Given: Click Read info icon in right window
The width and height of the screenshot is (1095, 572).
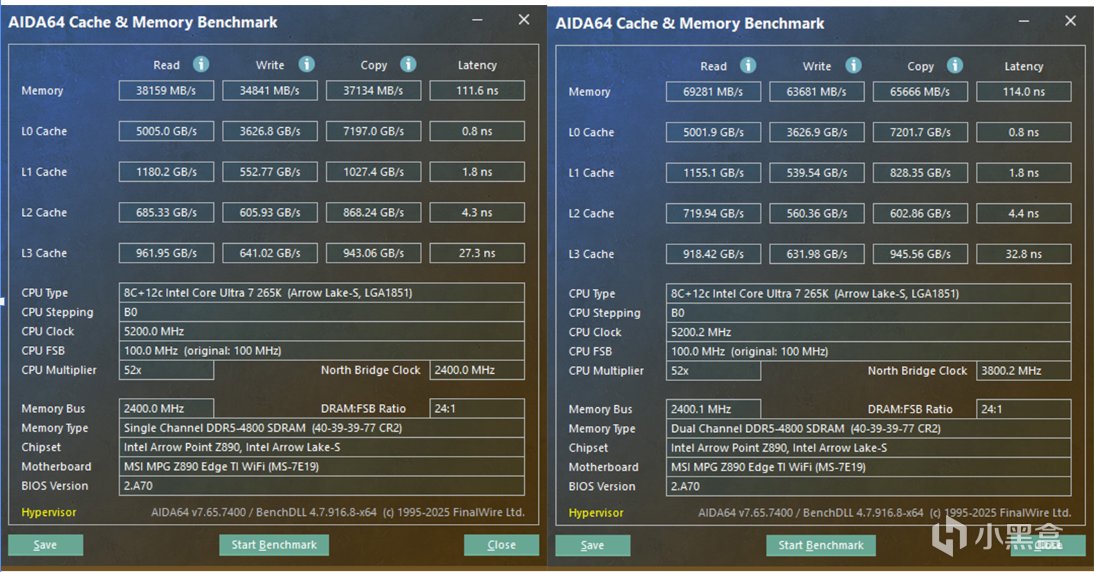Looking at the screenshot, I should point(748,66).
